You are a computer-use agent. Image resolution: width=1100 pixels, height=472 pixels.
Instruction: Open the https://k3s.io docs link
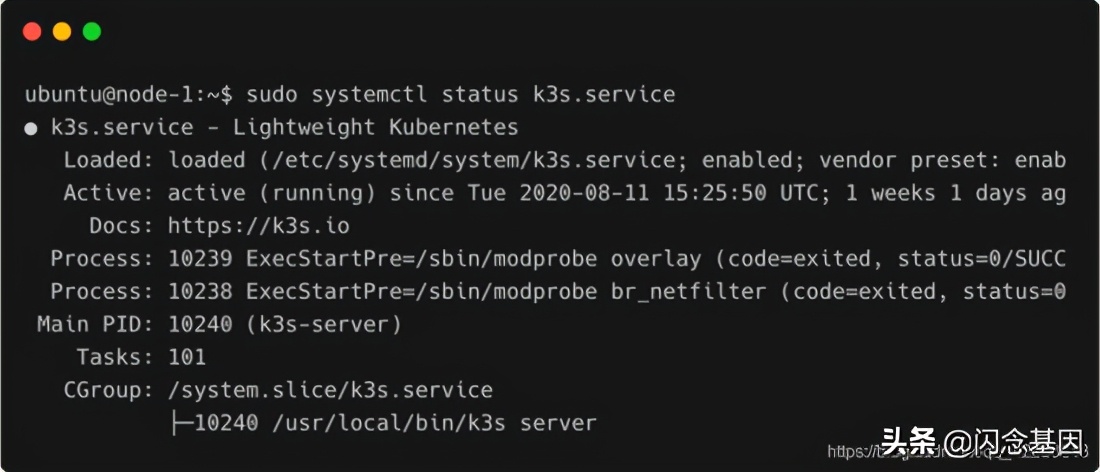(258, 225)
